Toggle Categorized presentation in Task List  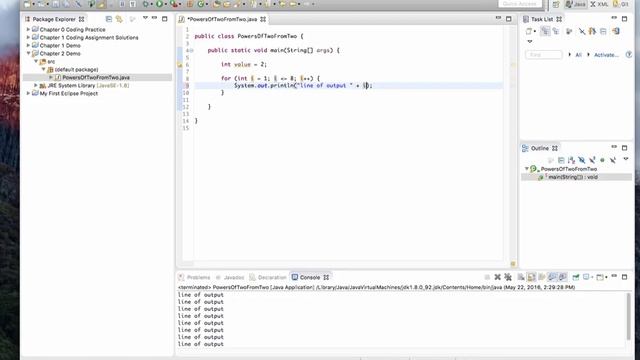(x=545, y=31)
